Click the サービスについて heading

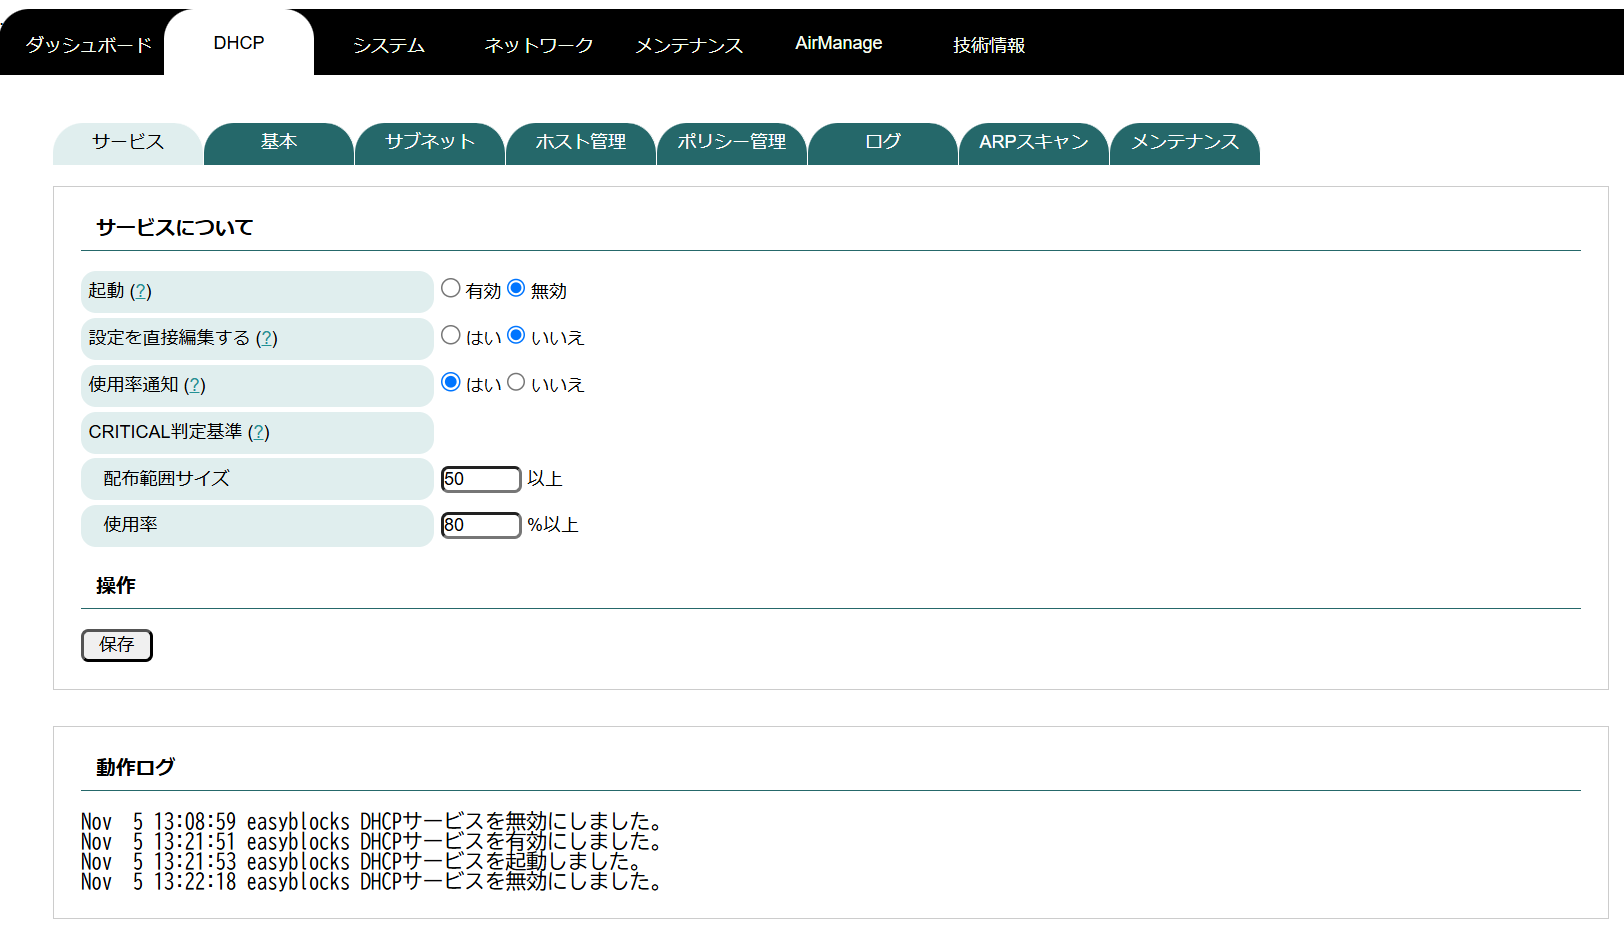tap(175, 228)
